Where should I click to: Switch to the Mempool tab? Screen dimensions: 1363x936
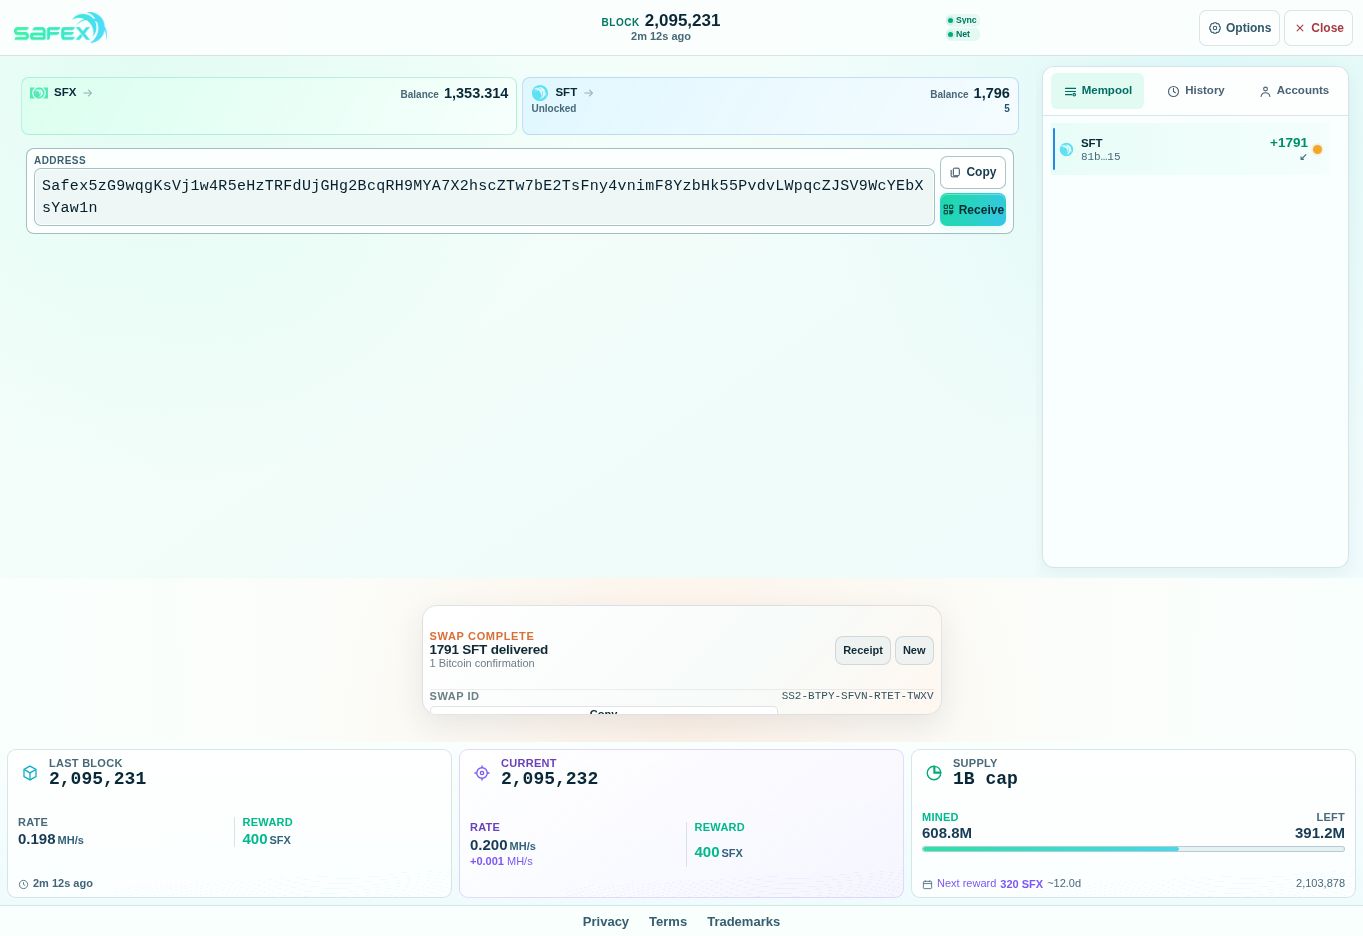(1097, 91)
